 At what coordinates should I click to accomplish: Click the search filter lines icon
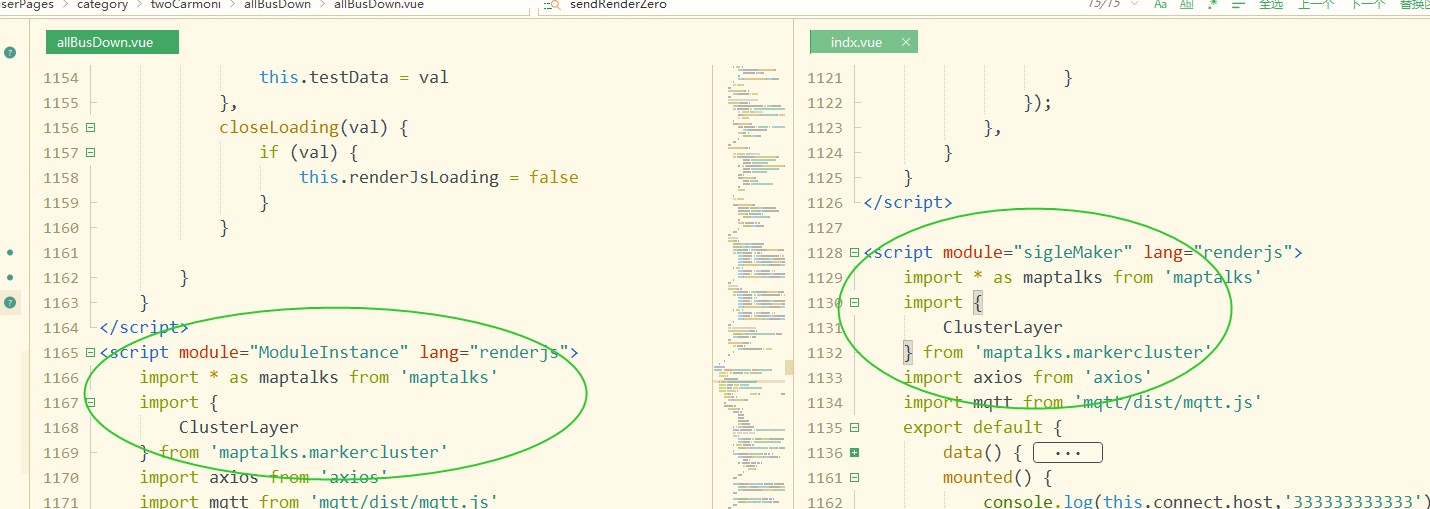pyautogui.click(x=1238, y=4)
